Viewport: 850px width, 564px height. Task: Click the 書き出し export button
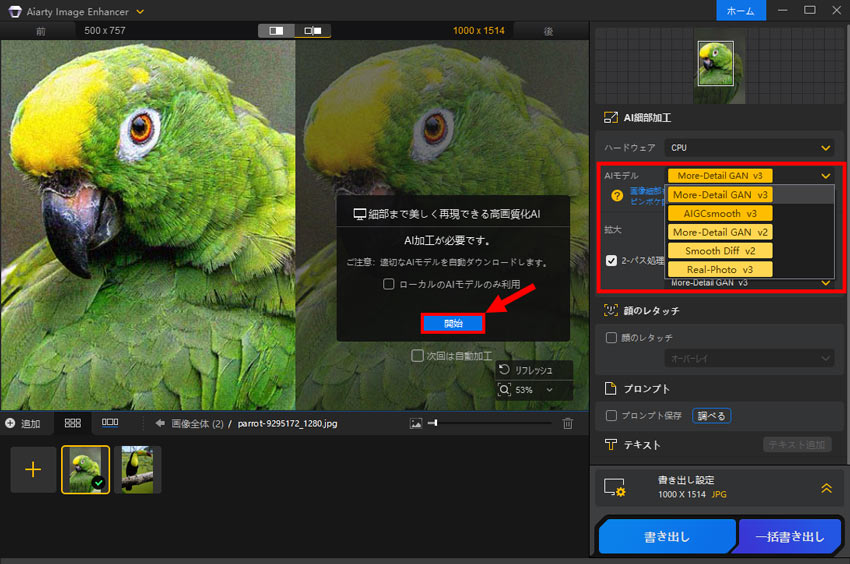(667, 536)
